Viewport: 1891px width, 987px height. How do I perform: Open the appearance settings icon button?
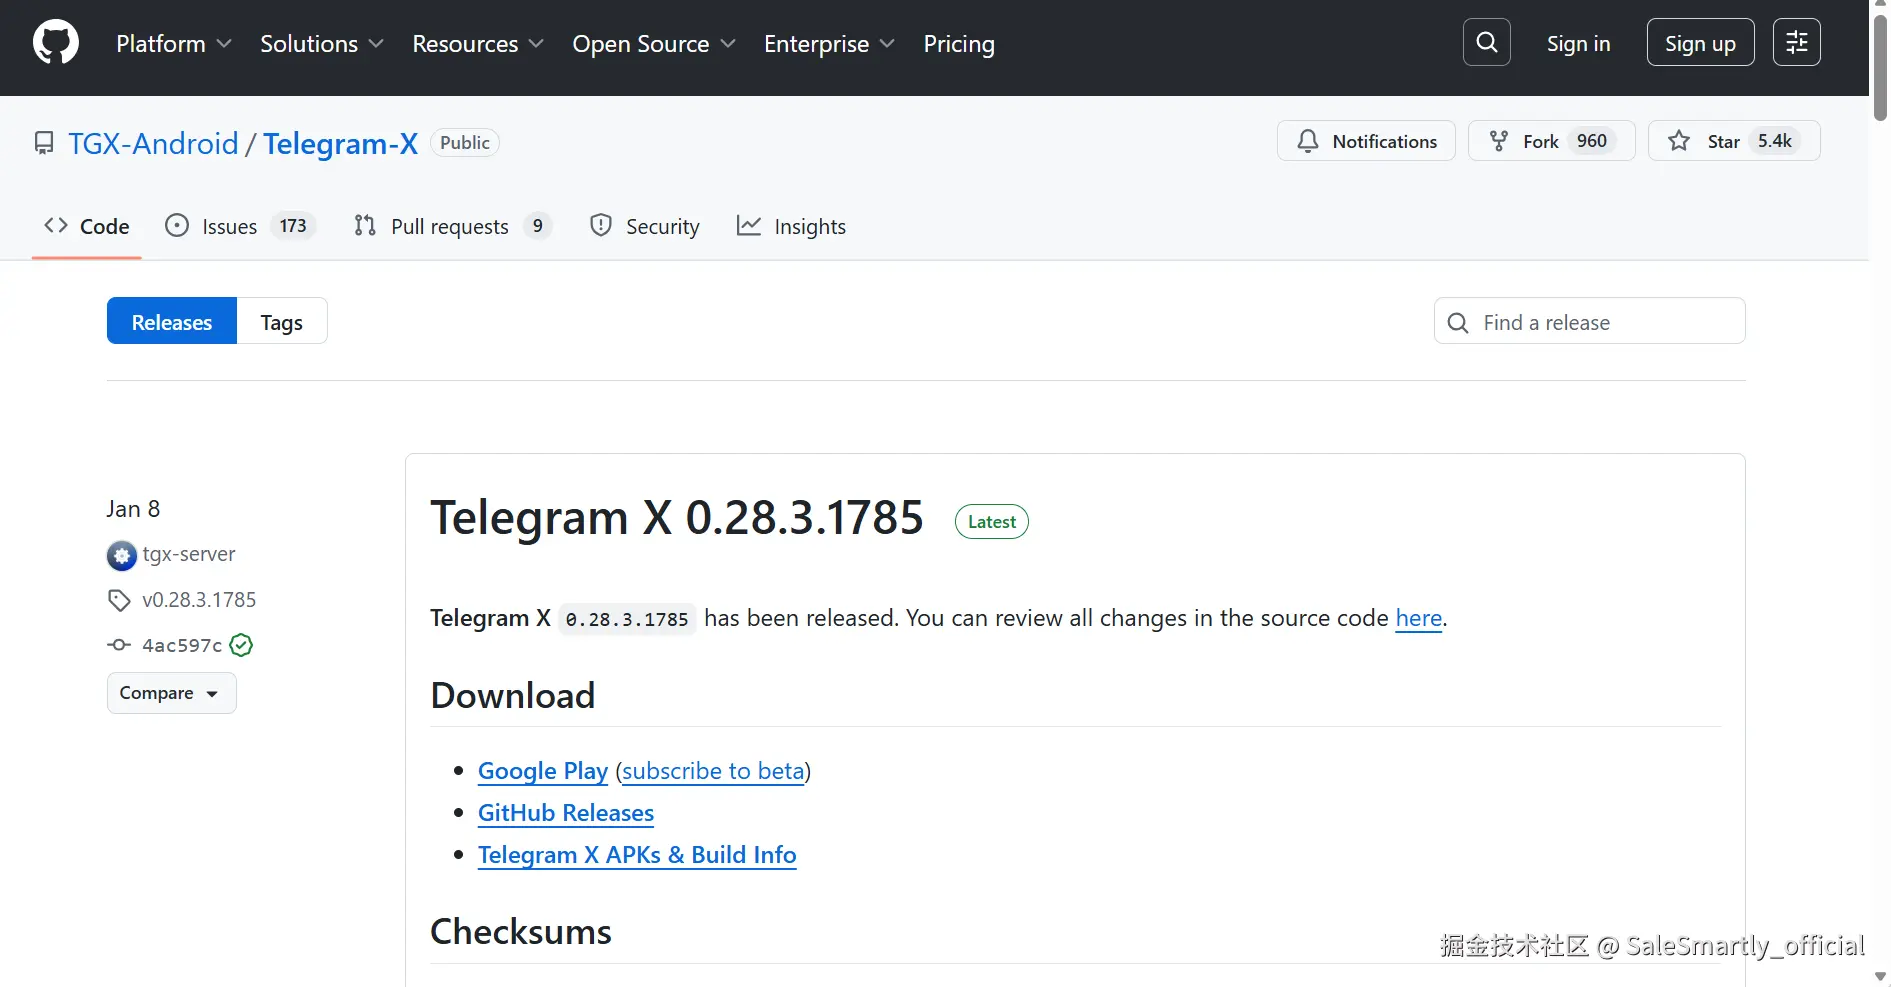click(1796, 43)
